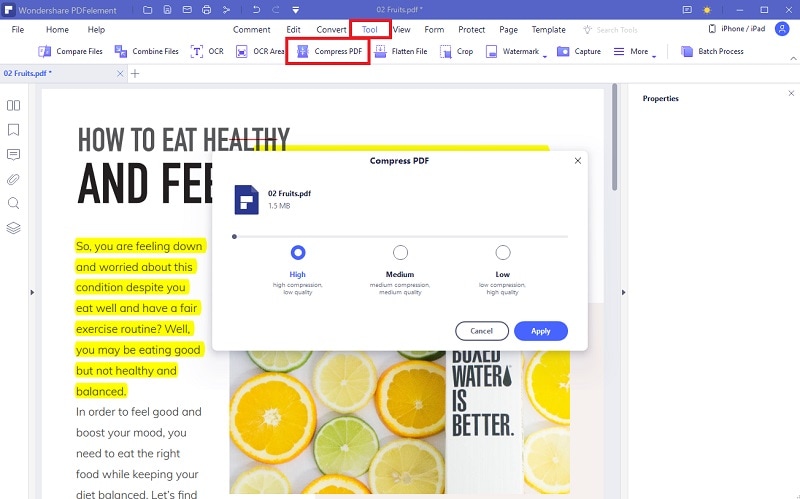
Task: Click the 02 Fruits.pdf file icon in the dialog
Action: click(246, 199)
